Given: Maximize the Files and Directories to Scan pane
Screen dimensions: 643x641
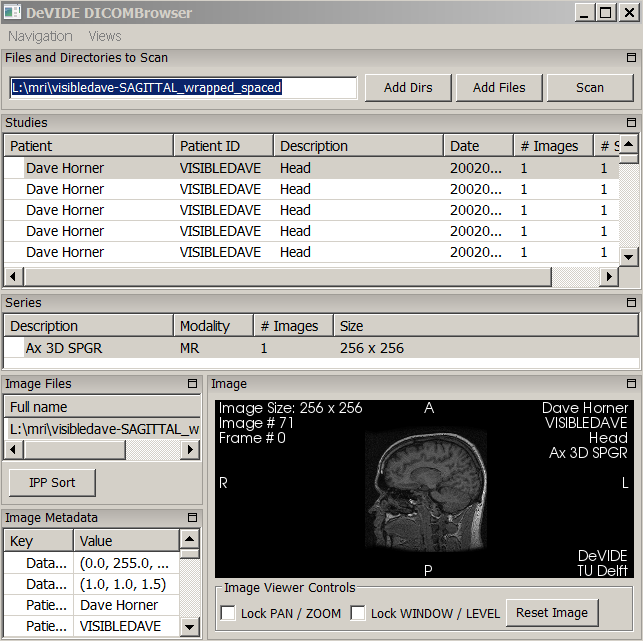Looking at the screenshot, I should point(631,57).
